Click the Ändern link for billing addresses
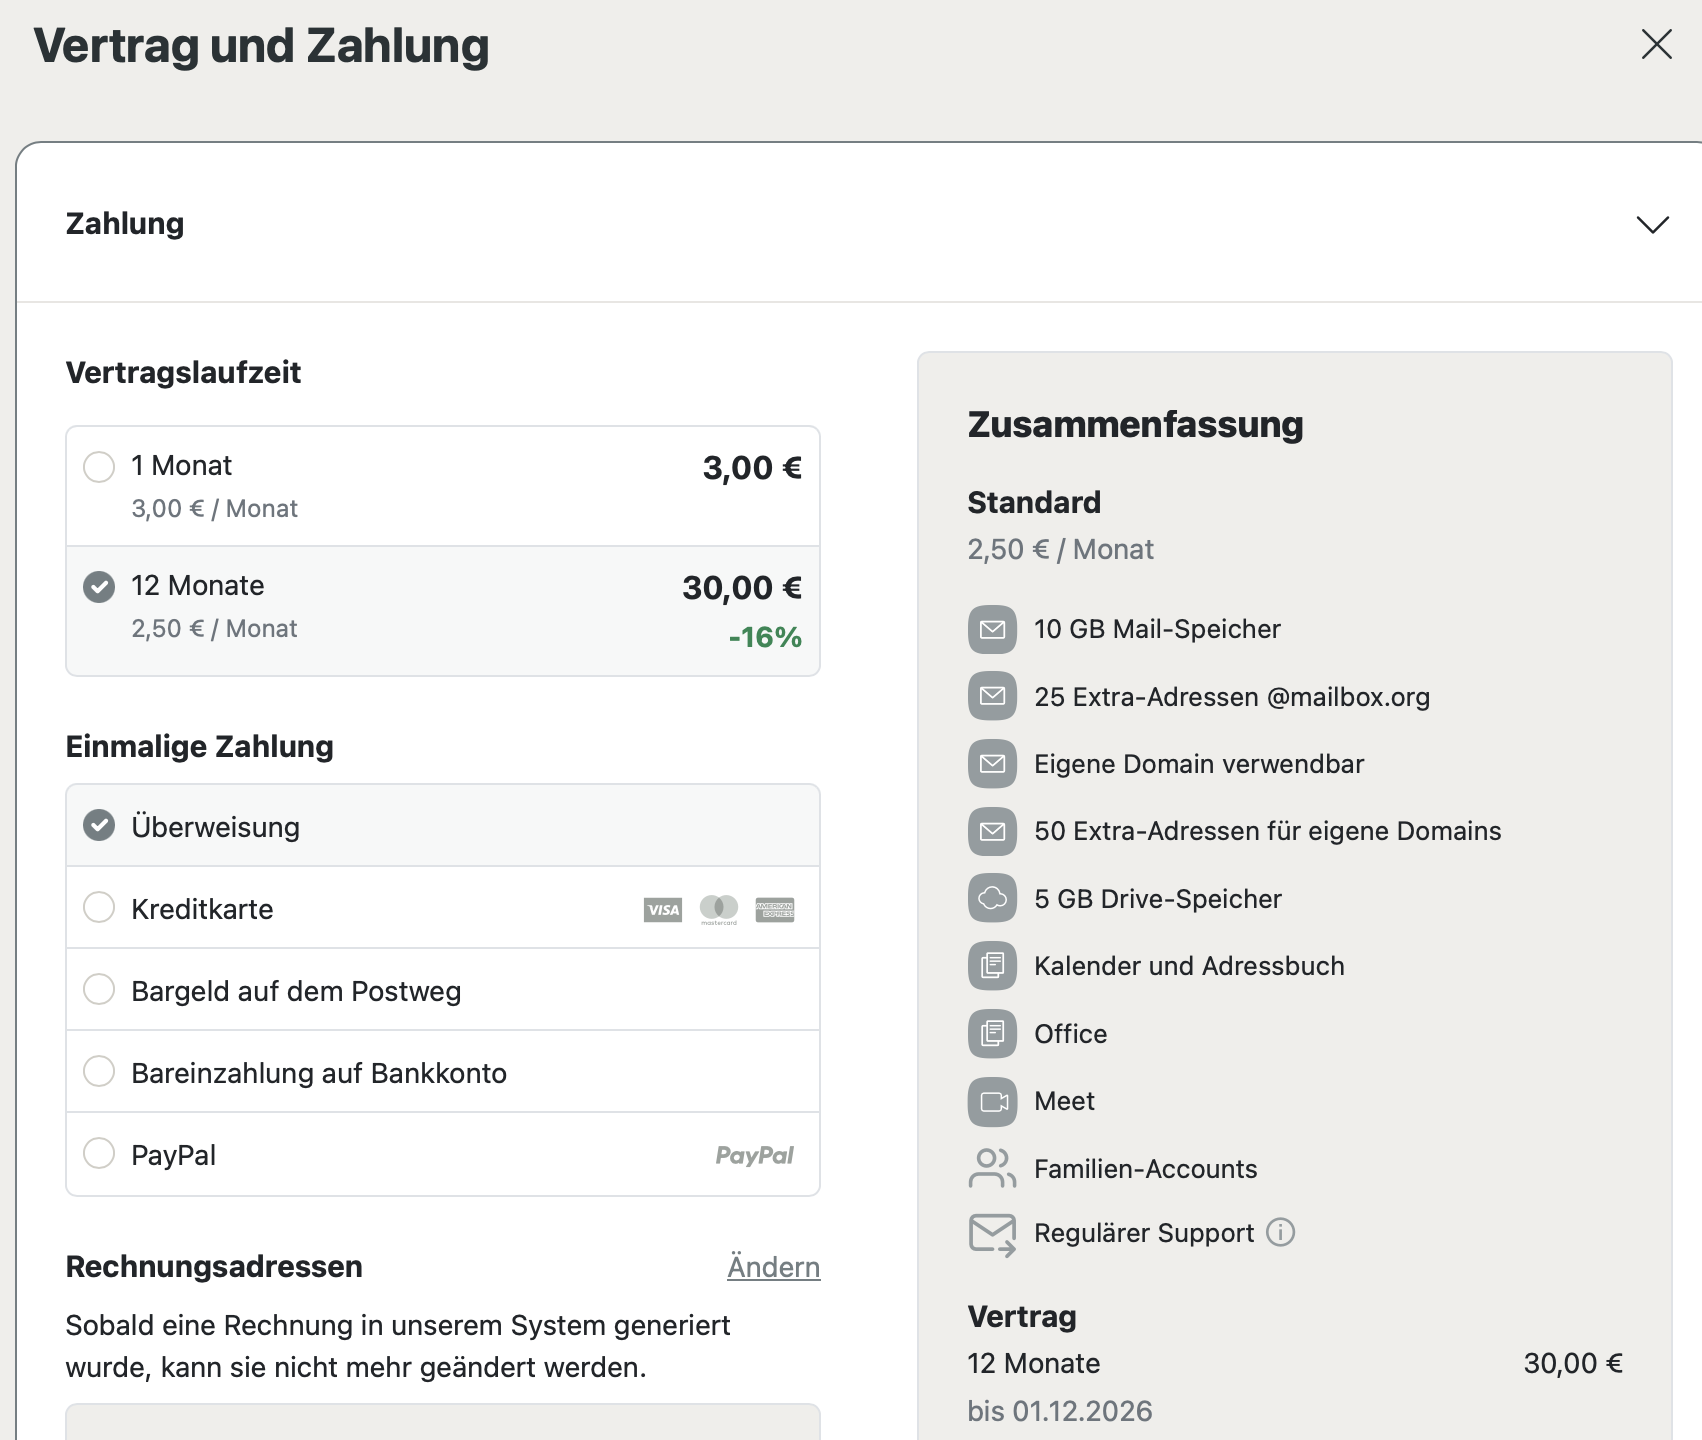 point(773,1267)
